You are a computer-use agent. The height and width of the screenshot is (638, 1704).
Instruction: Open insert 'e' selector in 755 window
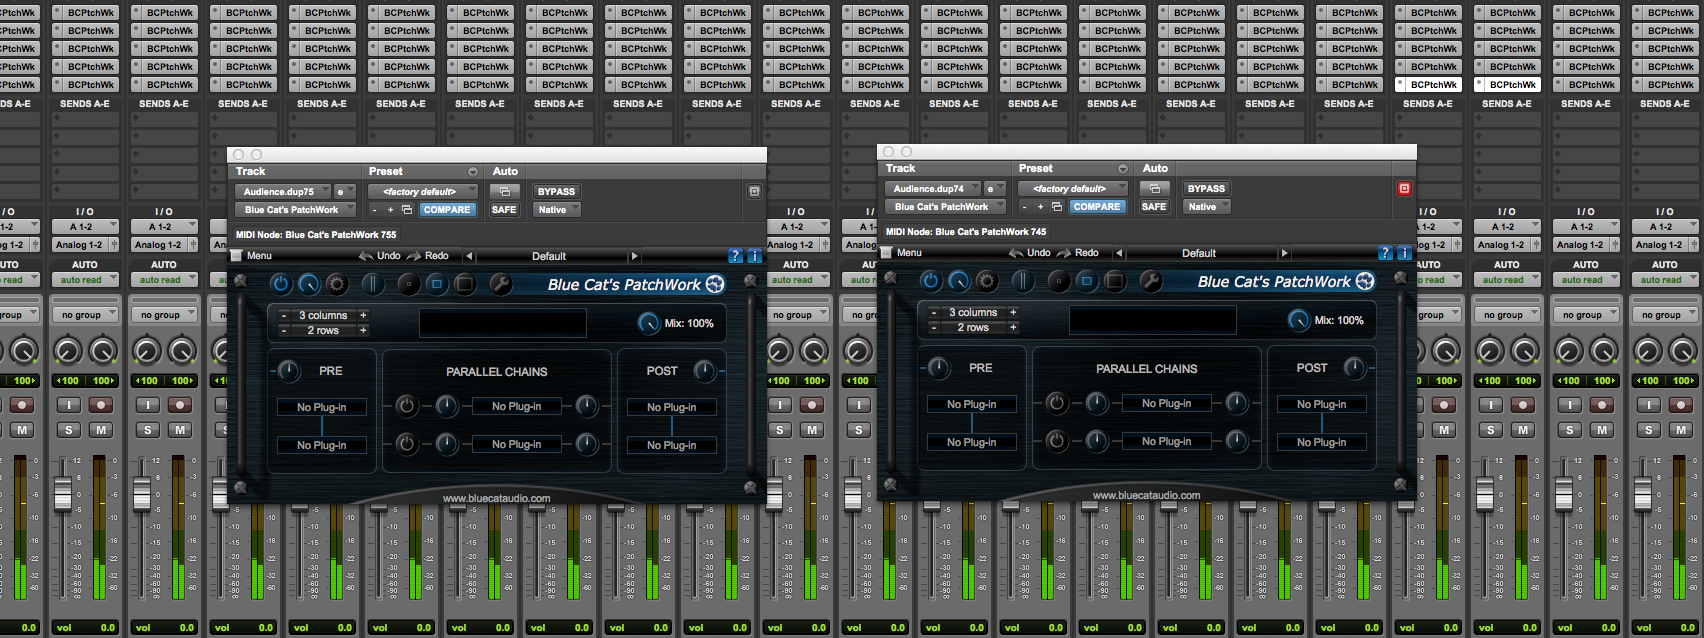(x=345, y=192)
